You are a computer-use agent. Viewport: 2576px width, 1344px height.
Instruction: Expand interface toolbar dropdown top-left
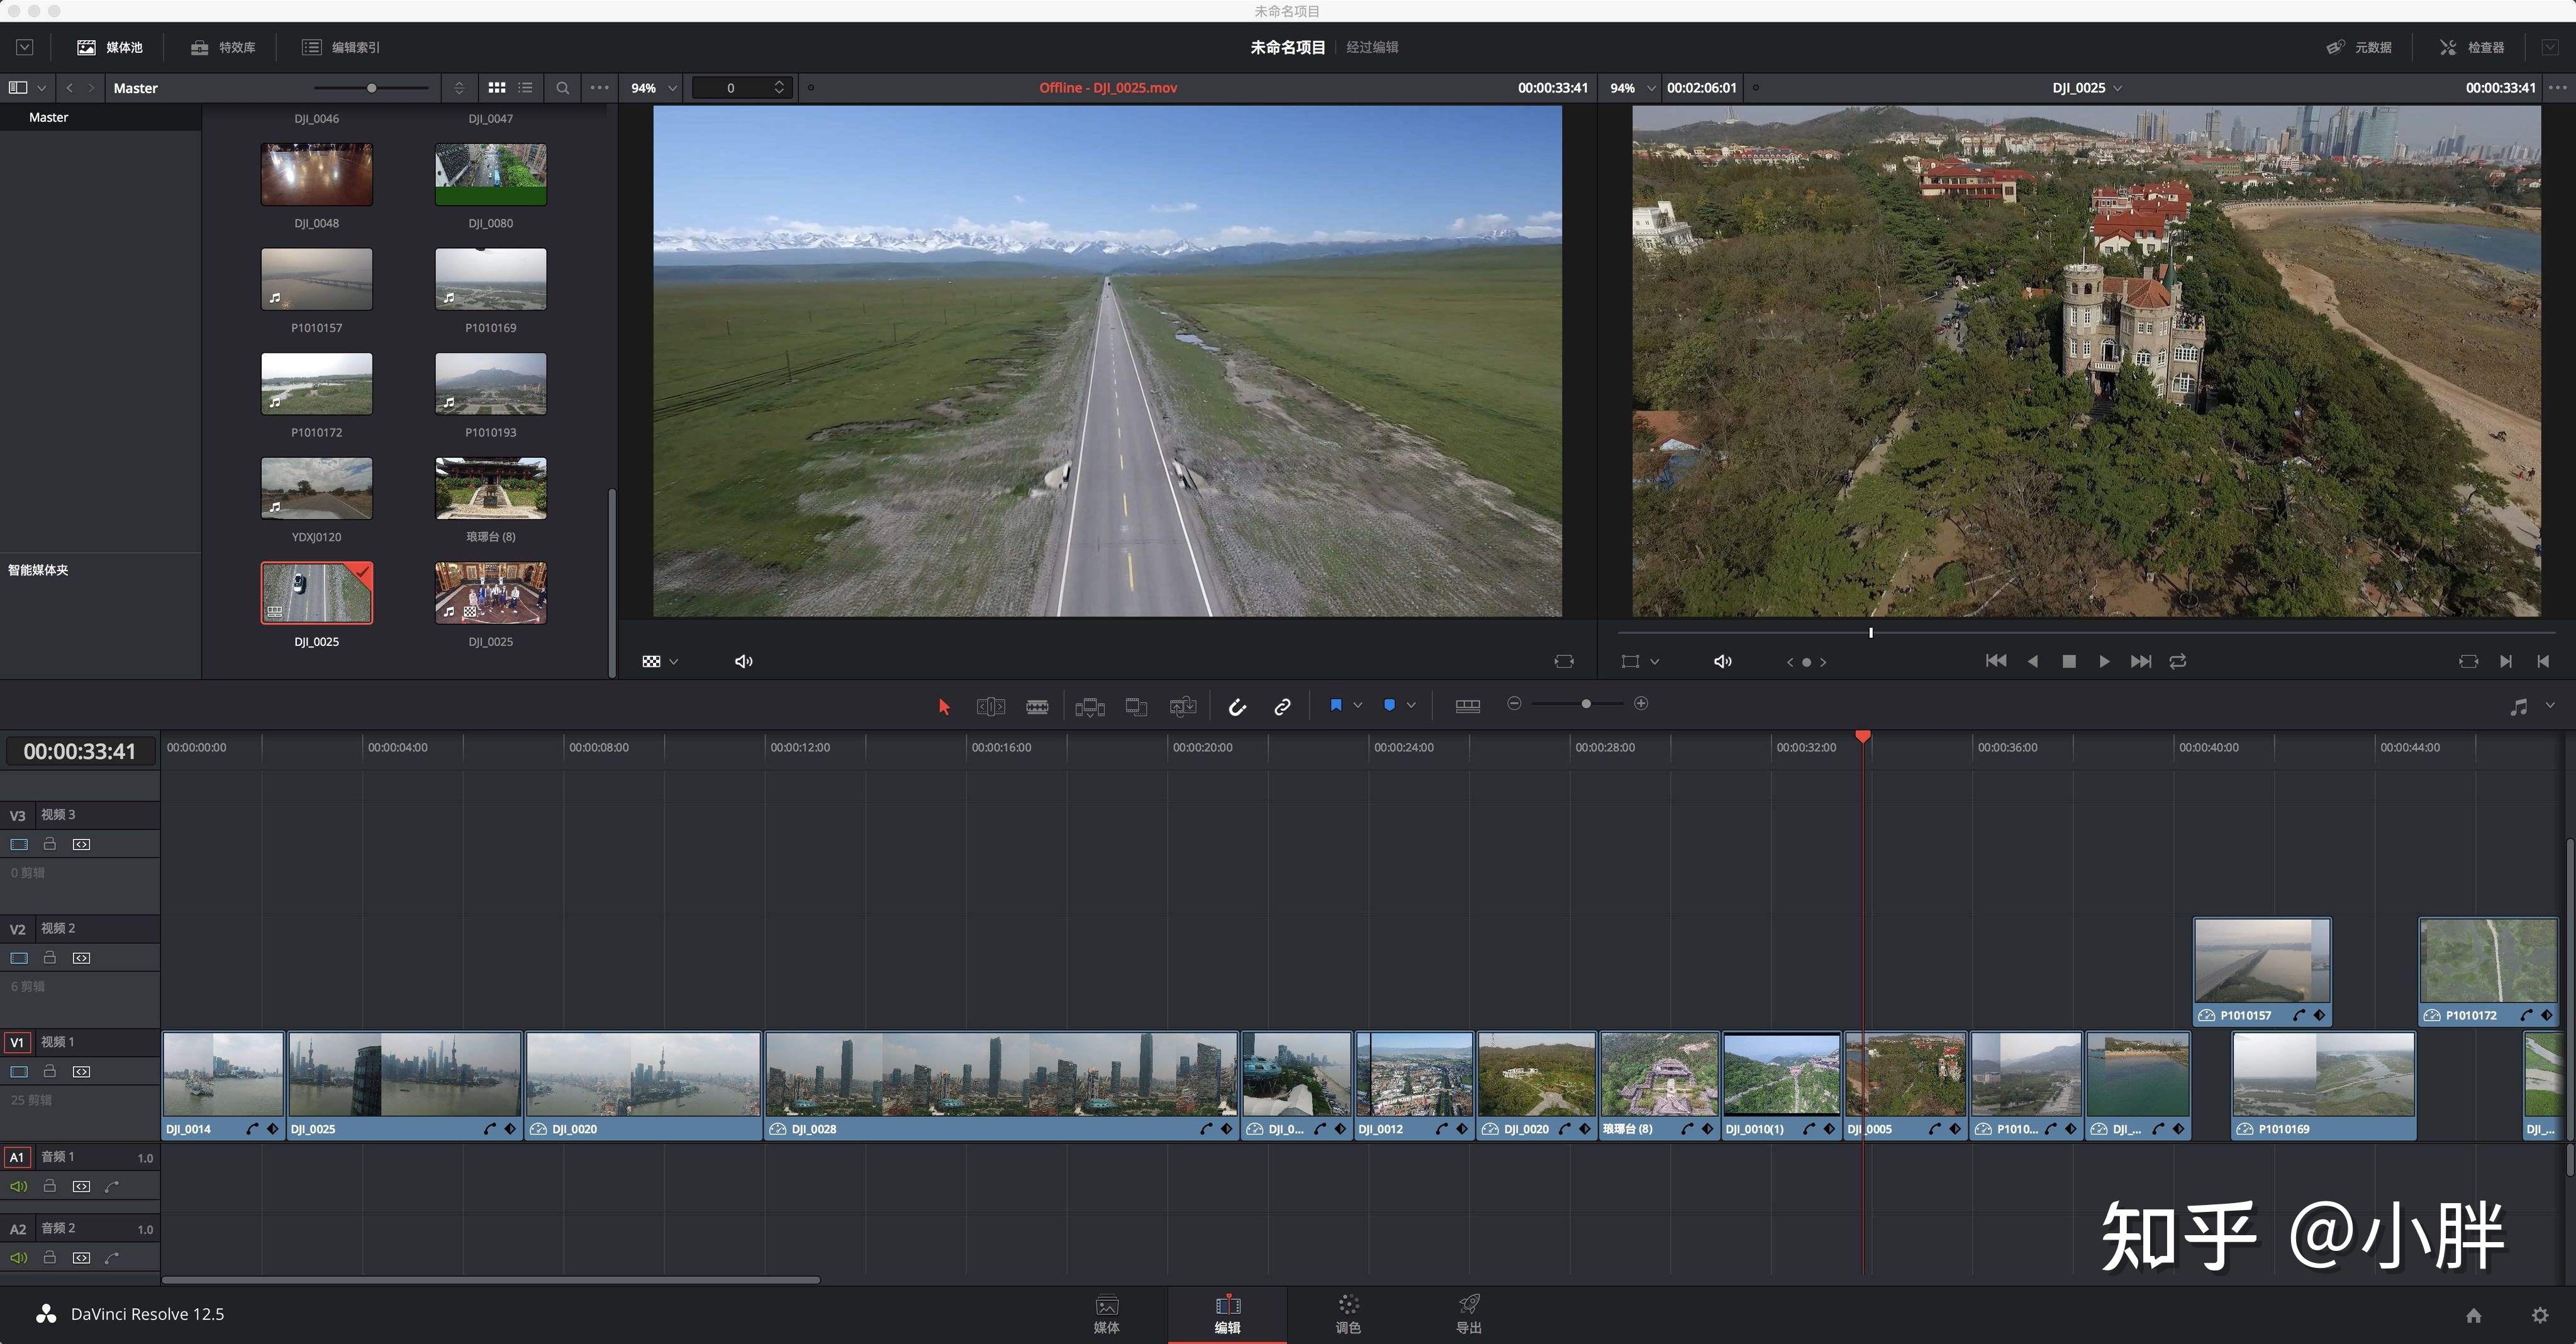click(25, 47)
